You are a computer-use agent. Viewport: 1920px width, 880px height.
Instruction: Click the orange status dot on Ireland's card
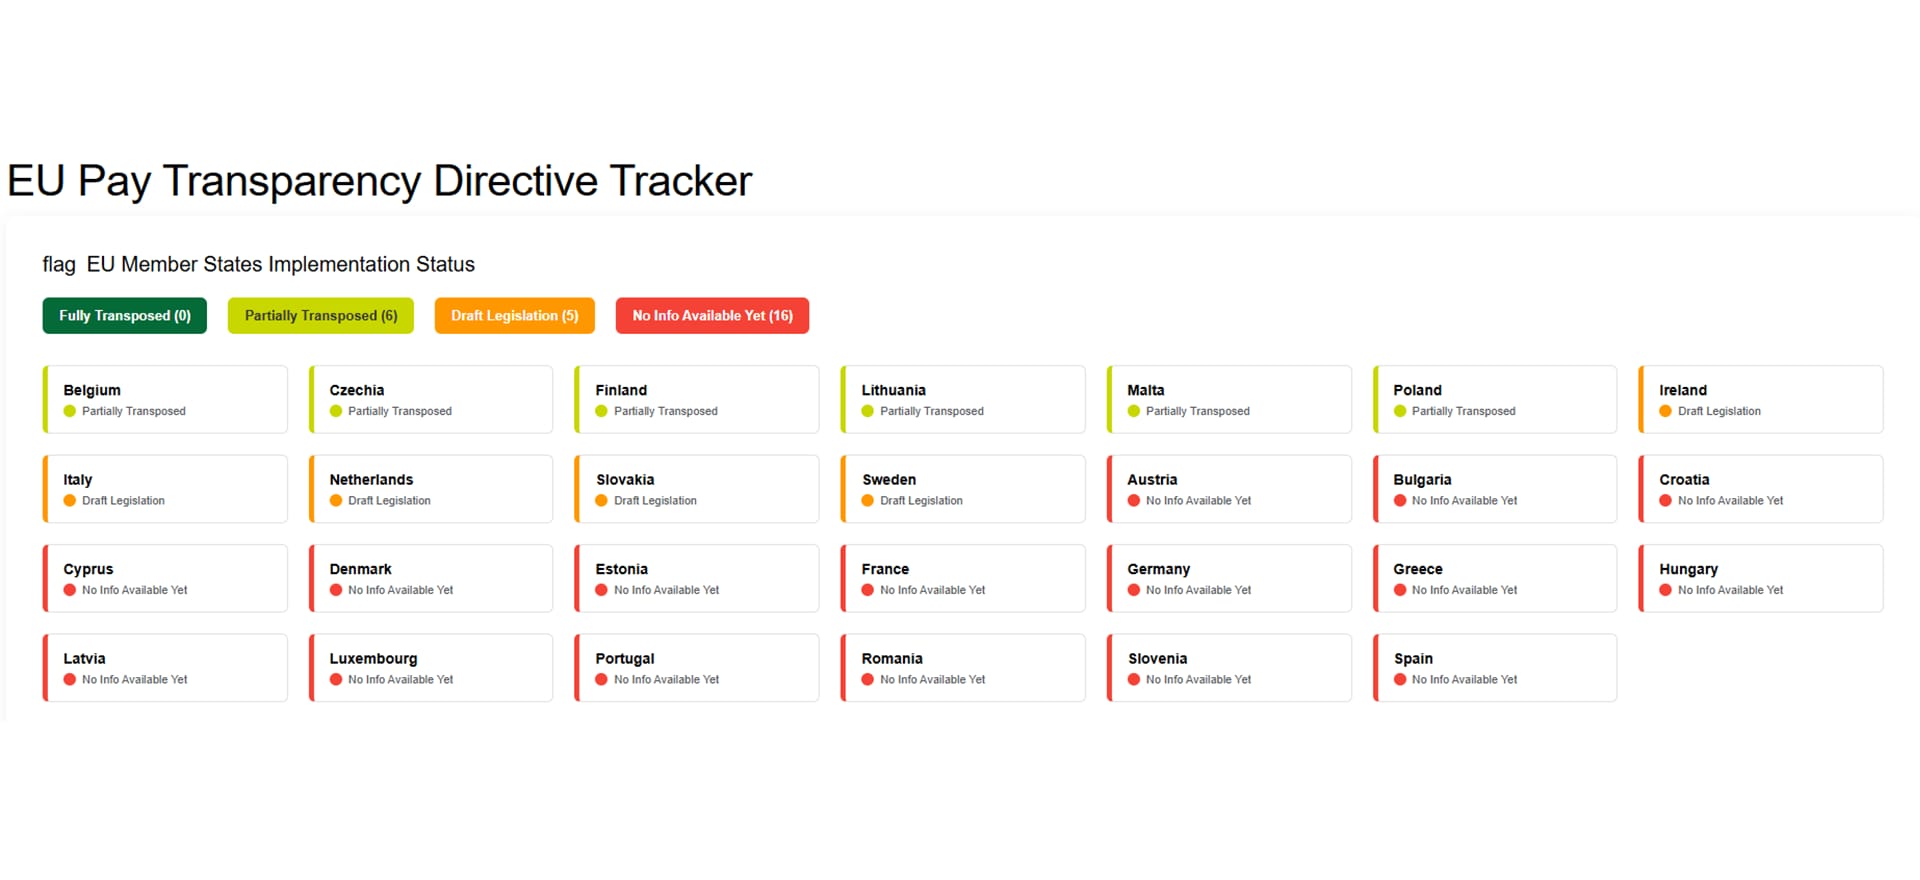click(1665, 411)
